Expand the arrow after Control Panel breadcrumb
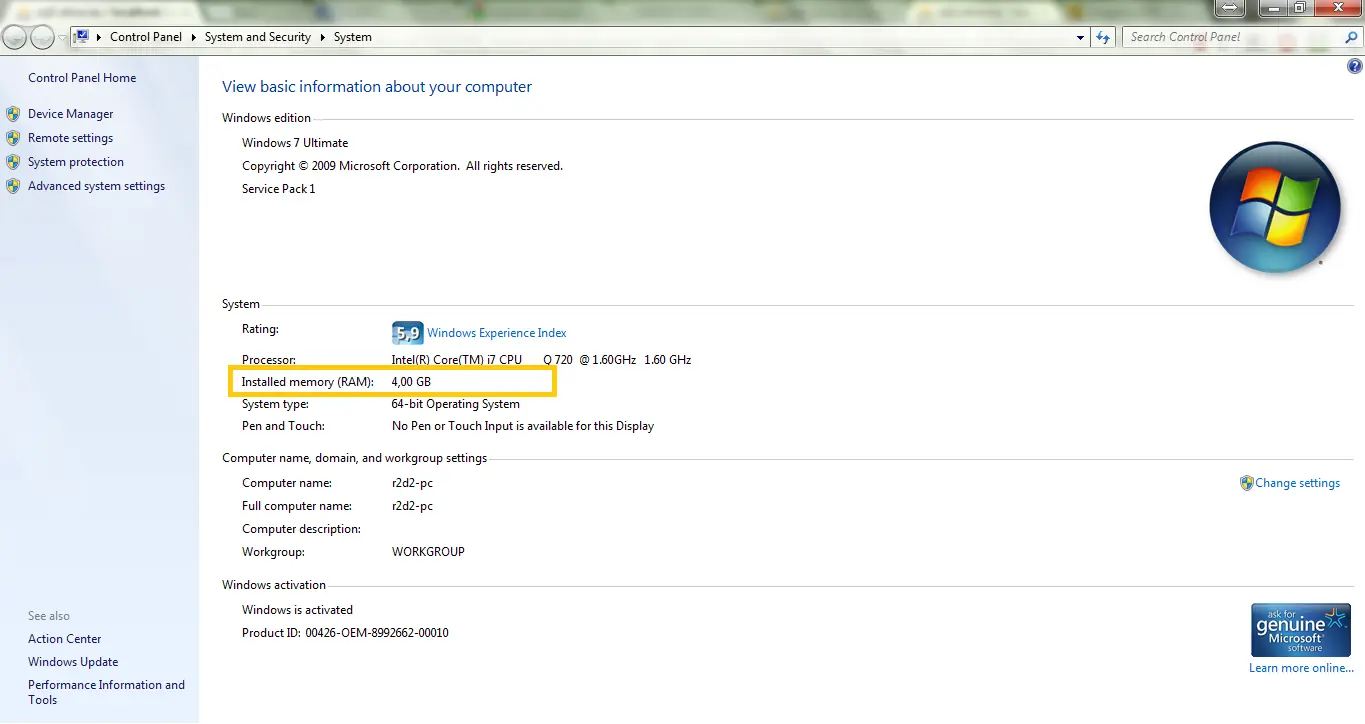 194,37
